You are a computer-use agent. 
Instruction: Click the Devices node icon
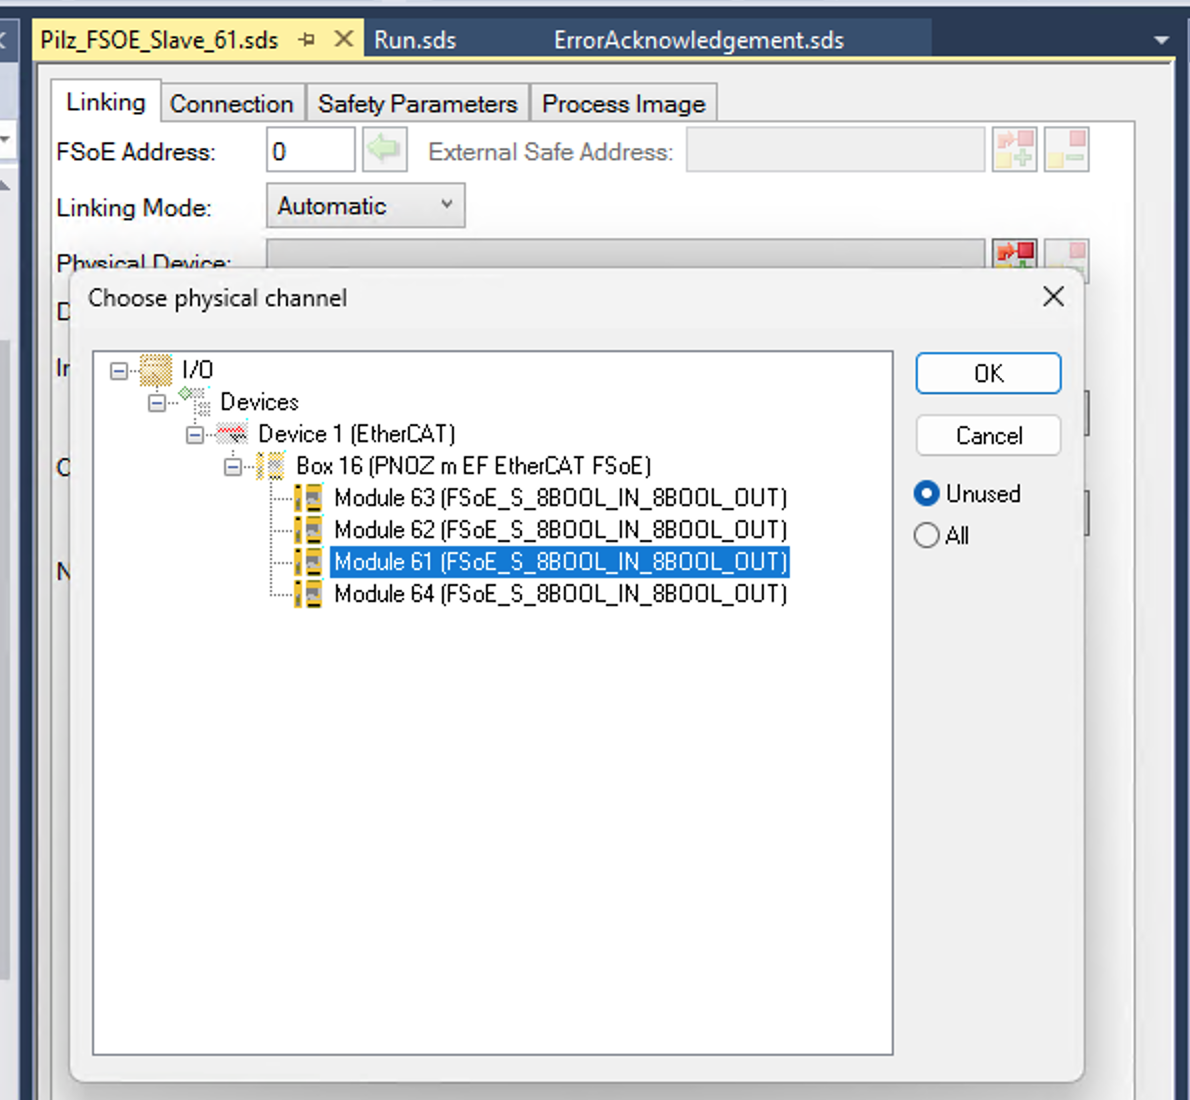[195, 402]
